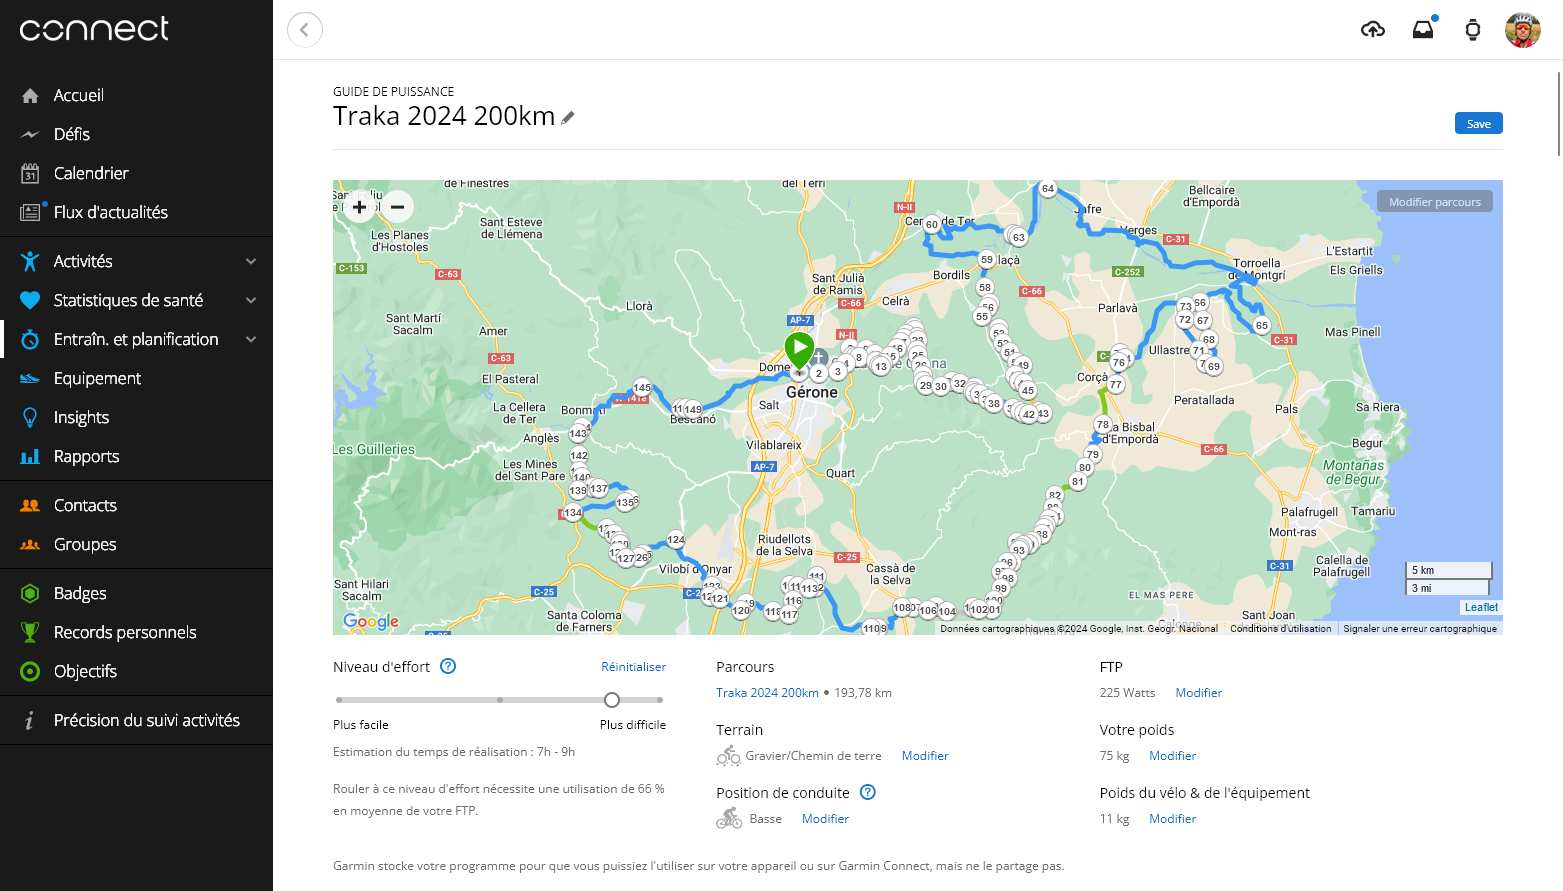Click the Contacts people icon
1563x891 pixels.
[x=30, y=505]
